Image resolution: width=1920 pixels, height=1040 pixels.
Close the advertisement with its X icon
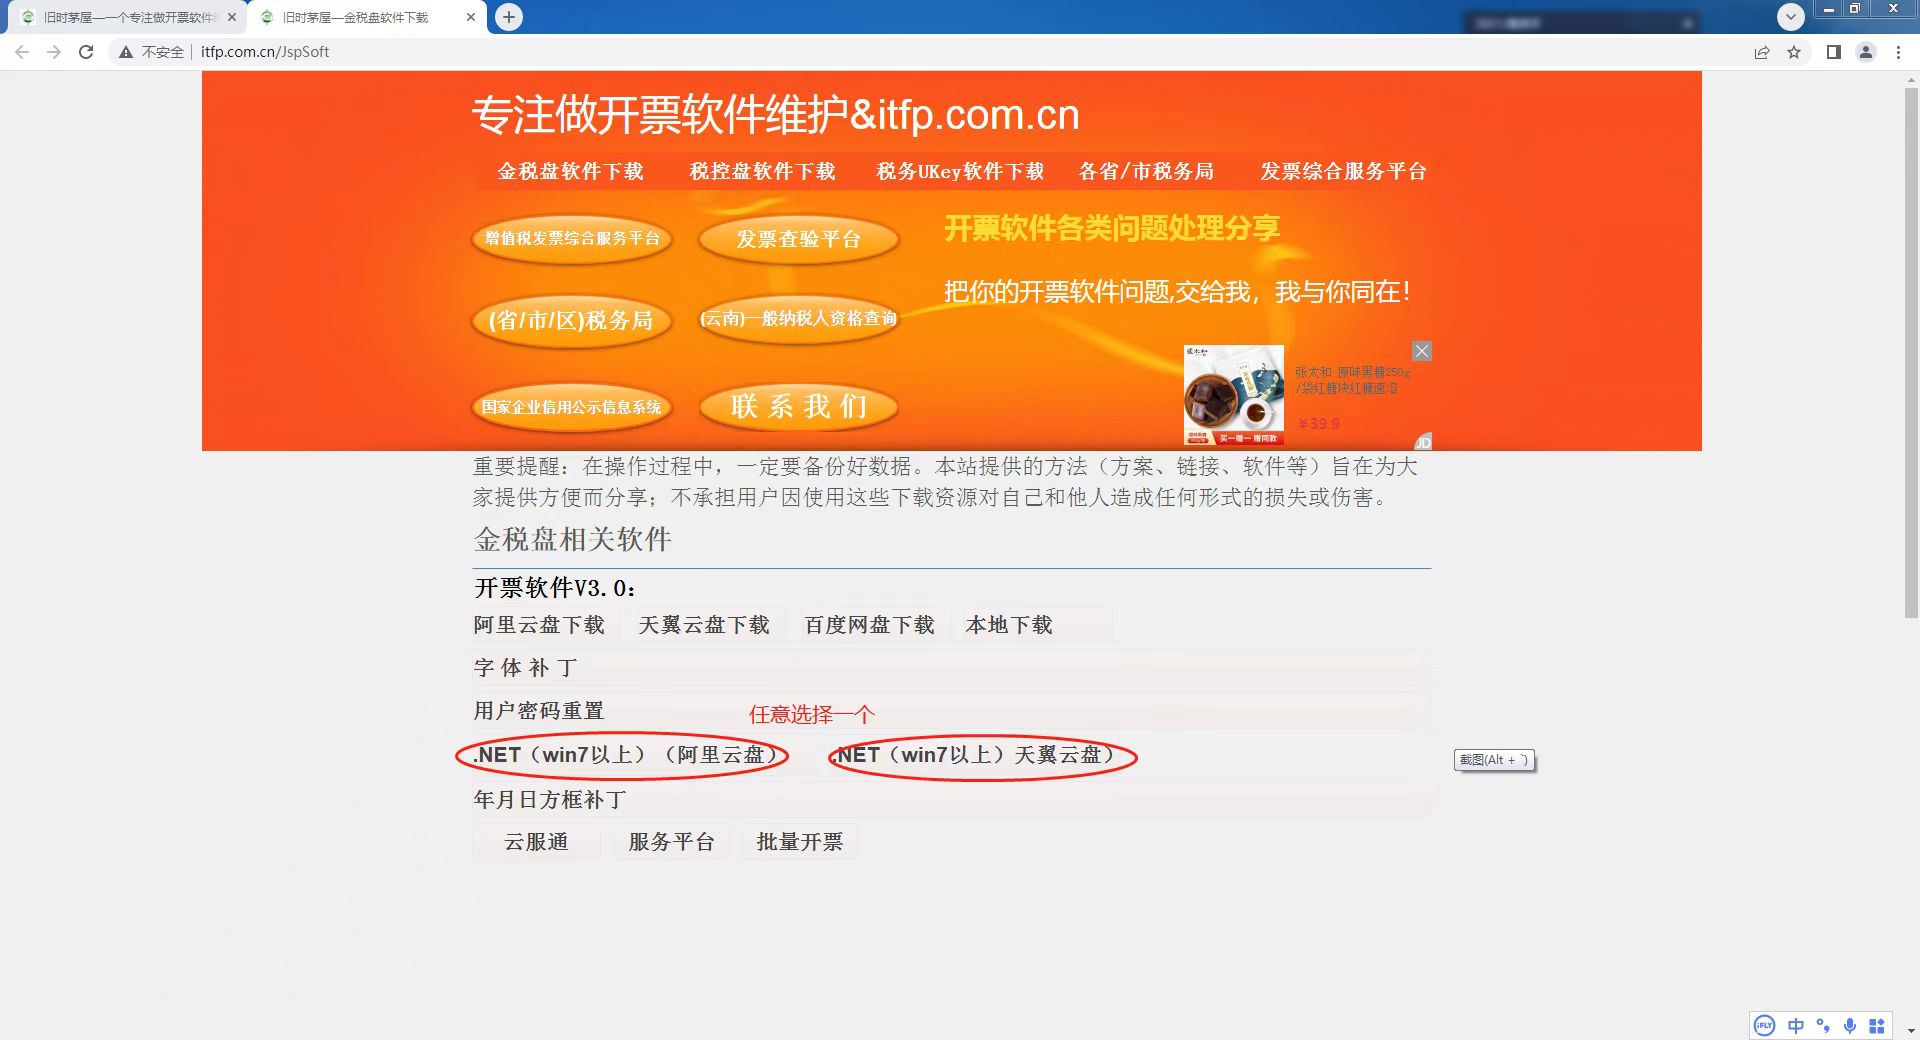tap(1422, 351)
